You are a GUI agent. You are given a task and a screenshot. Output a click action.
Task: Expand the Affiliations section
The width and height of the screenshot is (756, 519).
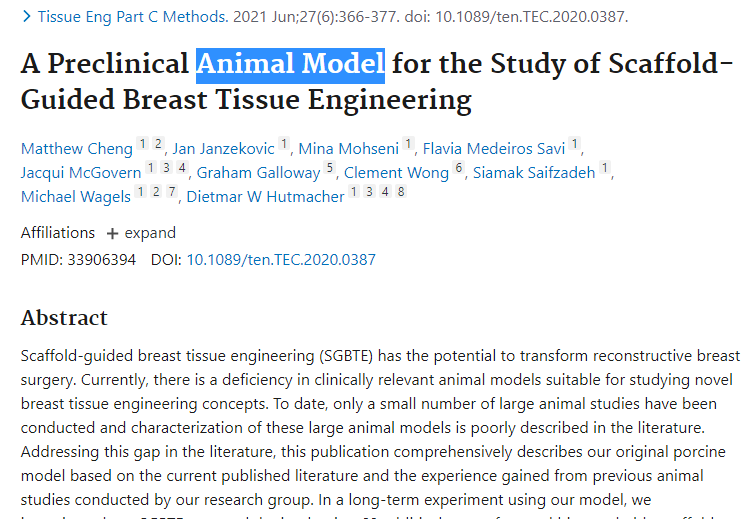click(x=141, y=233)
